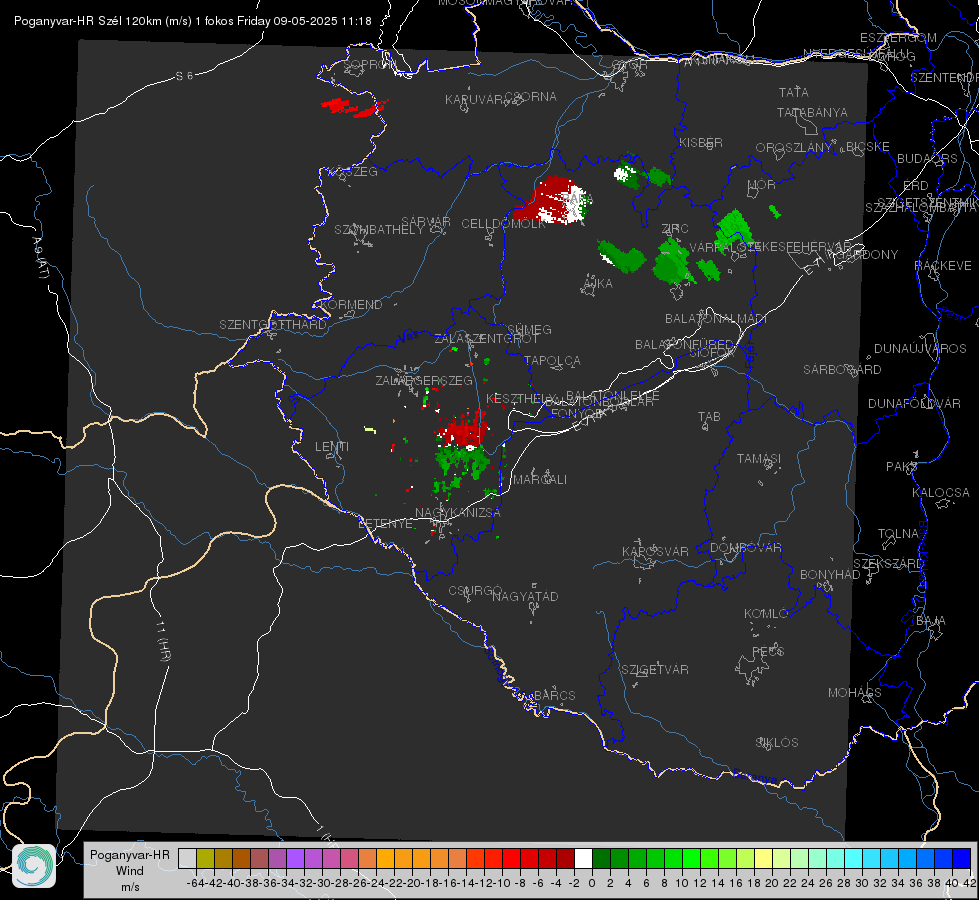Click the BICSKE city label
Image resolution: width=979 pixels, height=900 pixels.
867,147
